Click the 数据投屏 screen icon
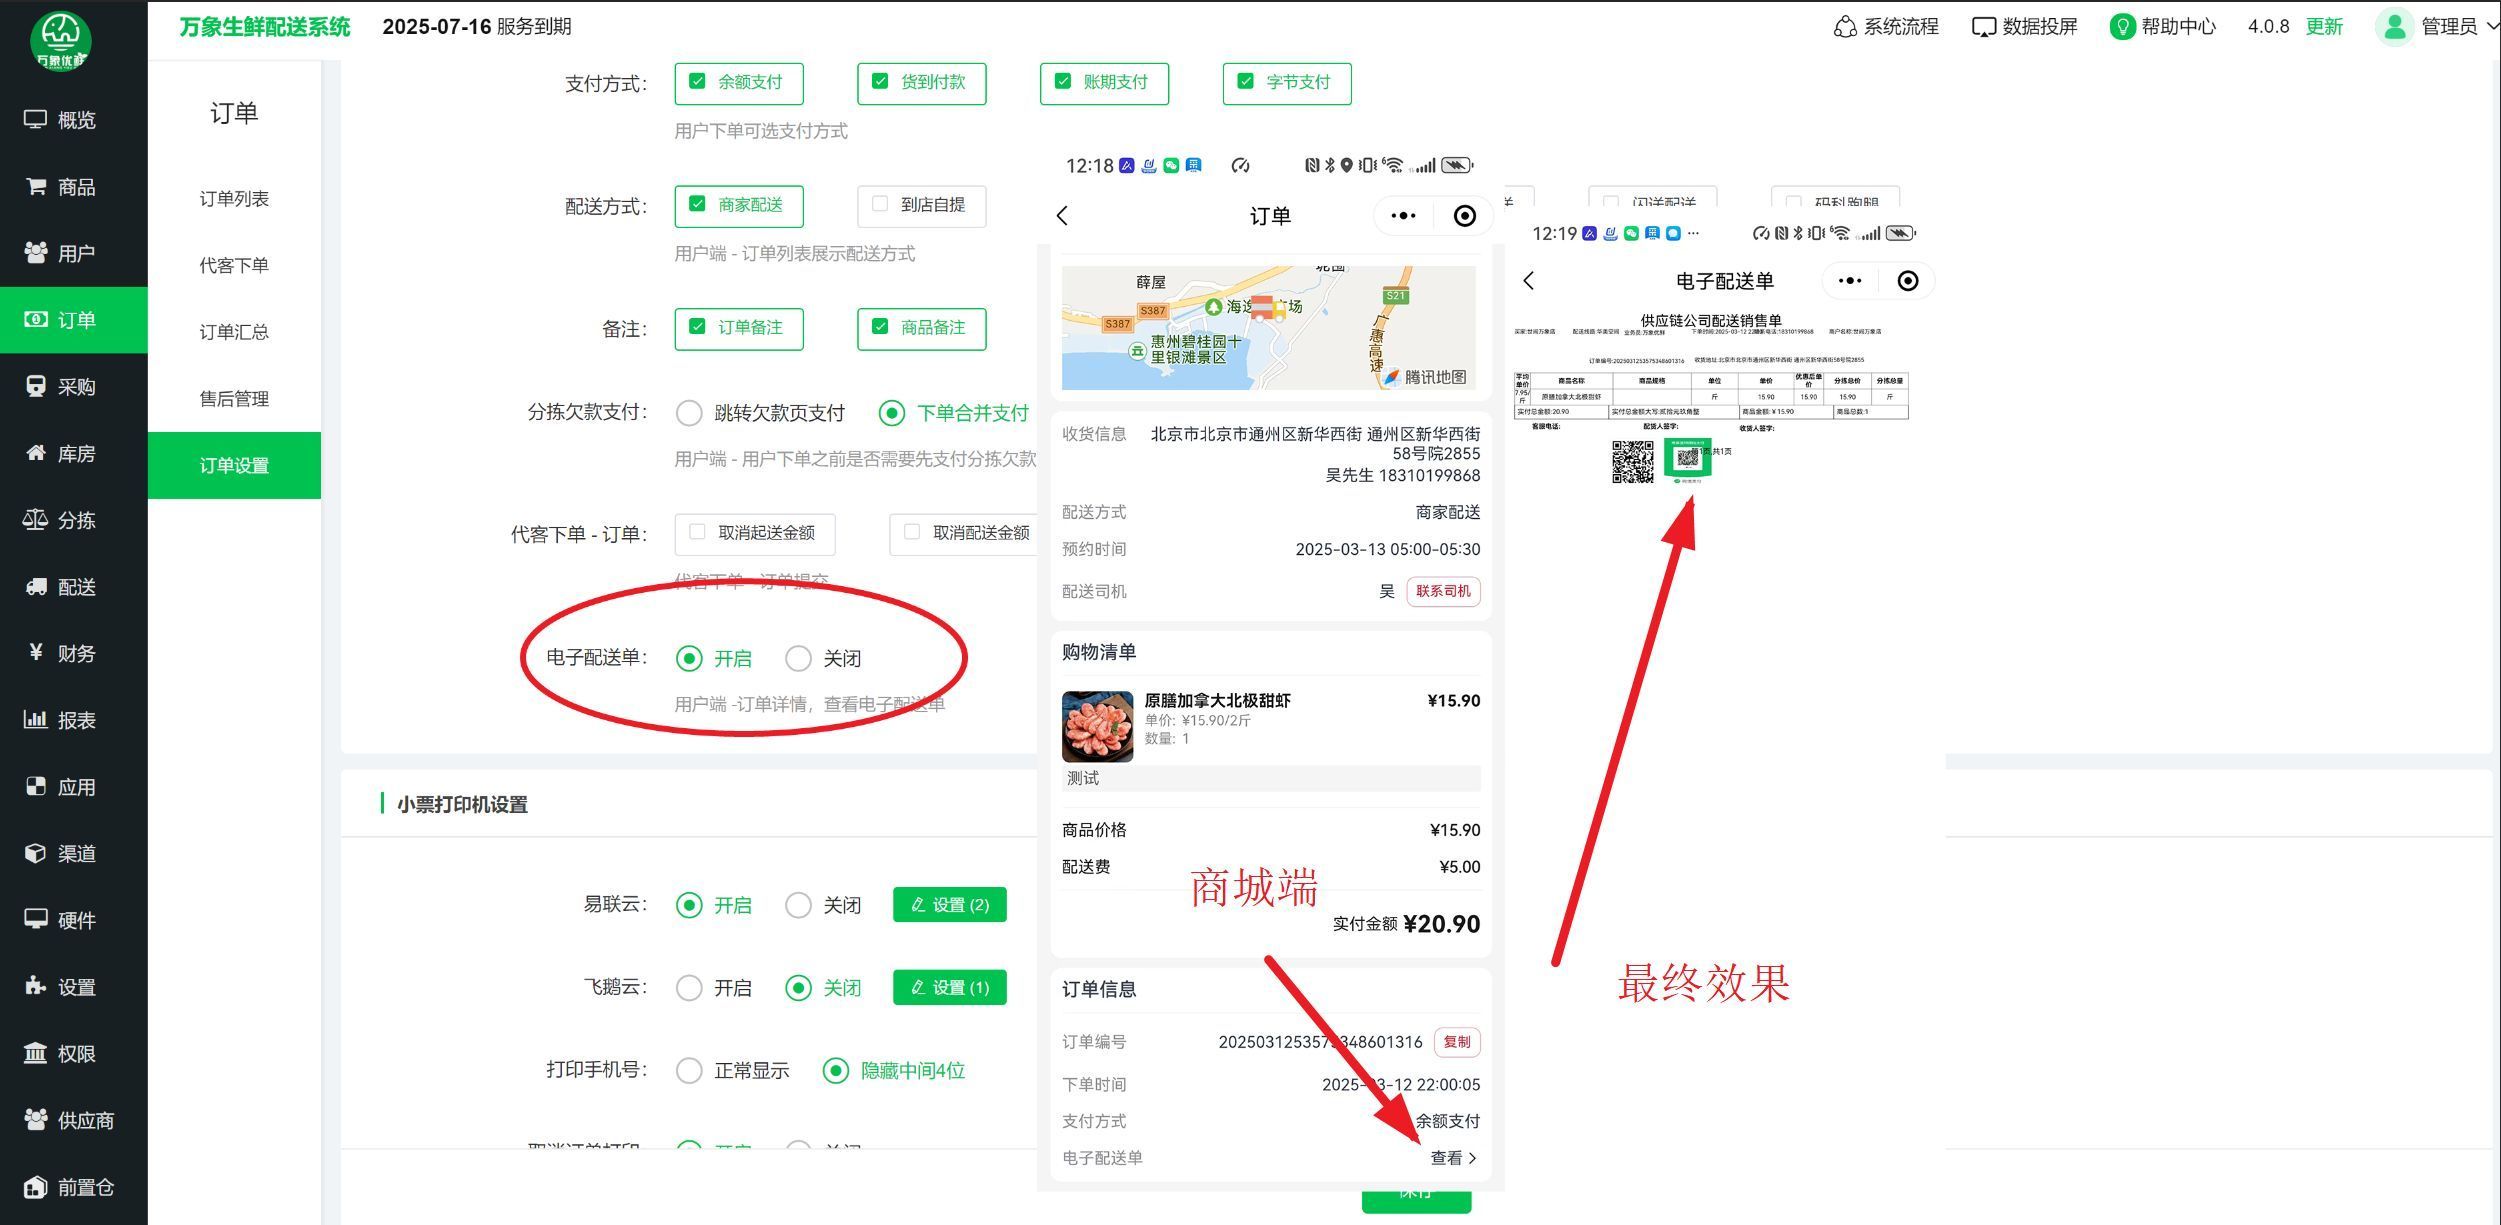 [x=1983, y=27]
